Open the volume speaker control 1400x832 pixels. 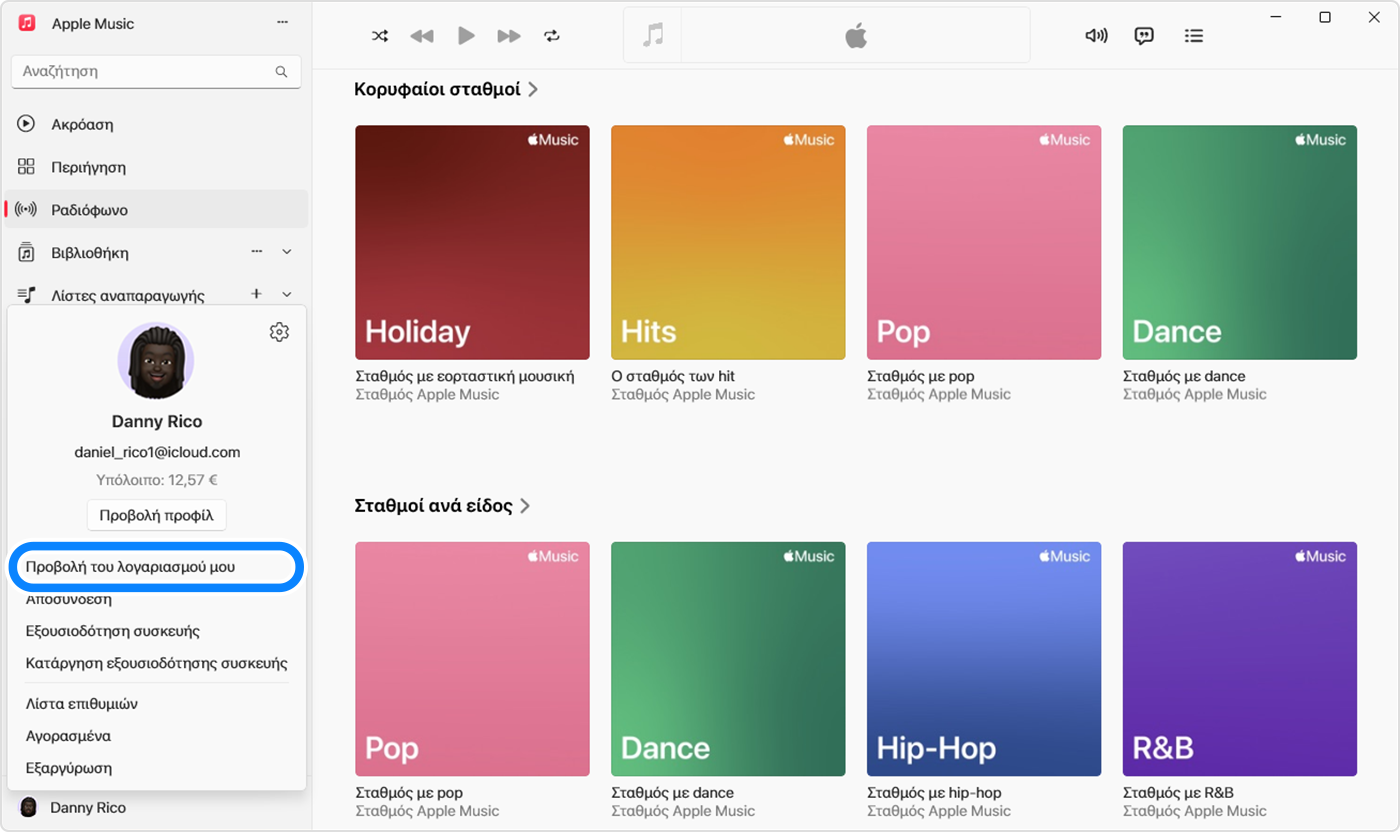pos(1097,36)
